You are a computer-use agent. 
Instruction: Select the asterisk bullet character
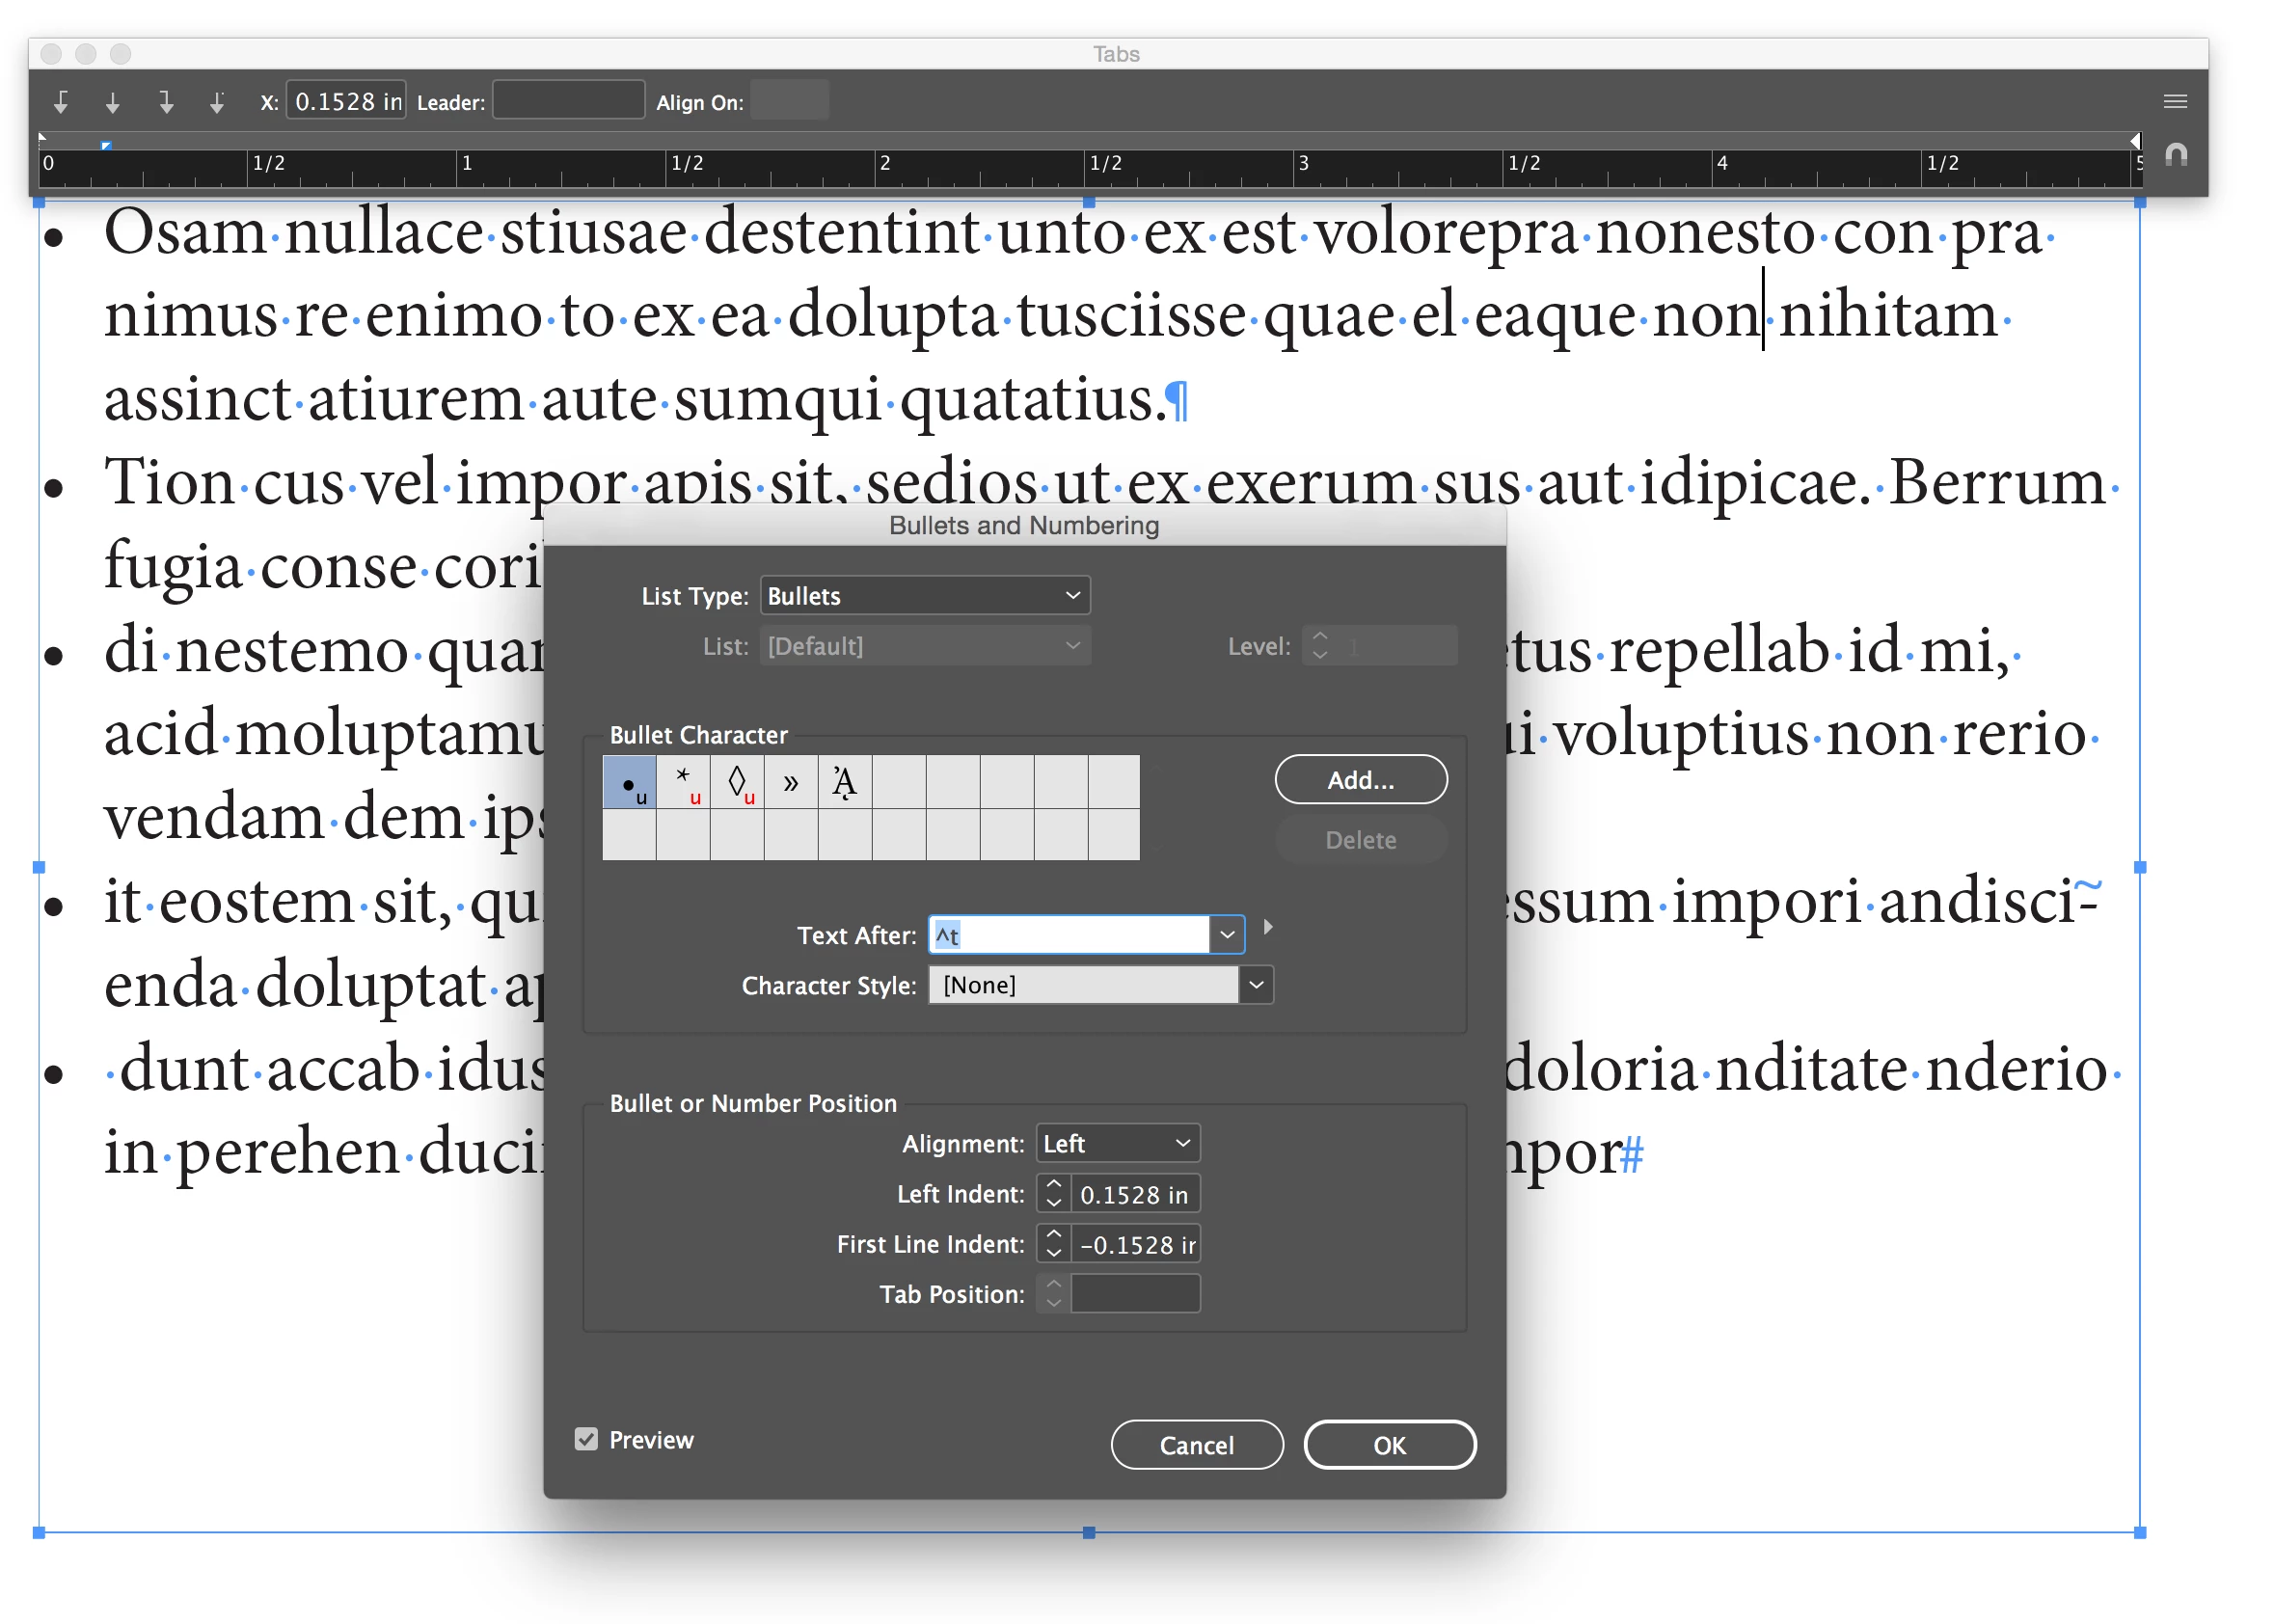tap(684, 782)
